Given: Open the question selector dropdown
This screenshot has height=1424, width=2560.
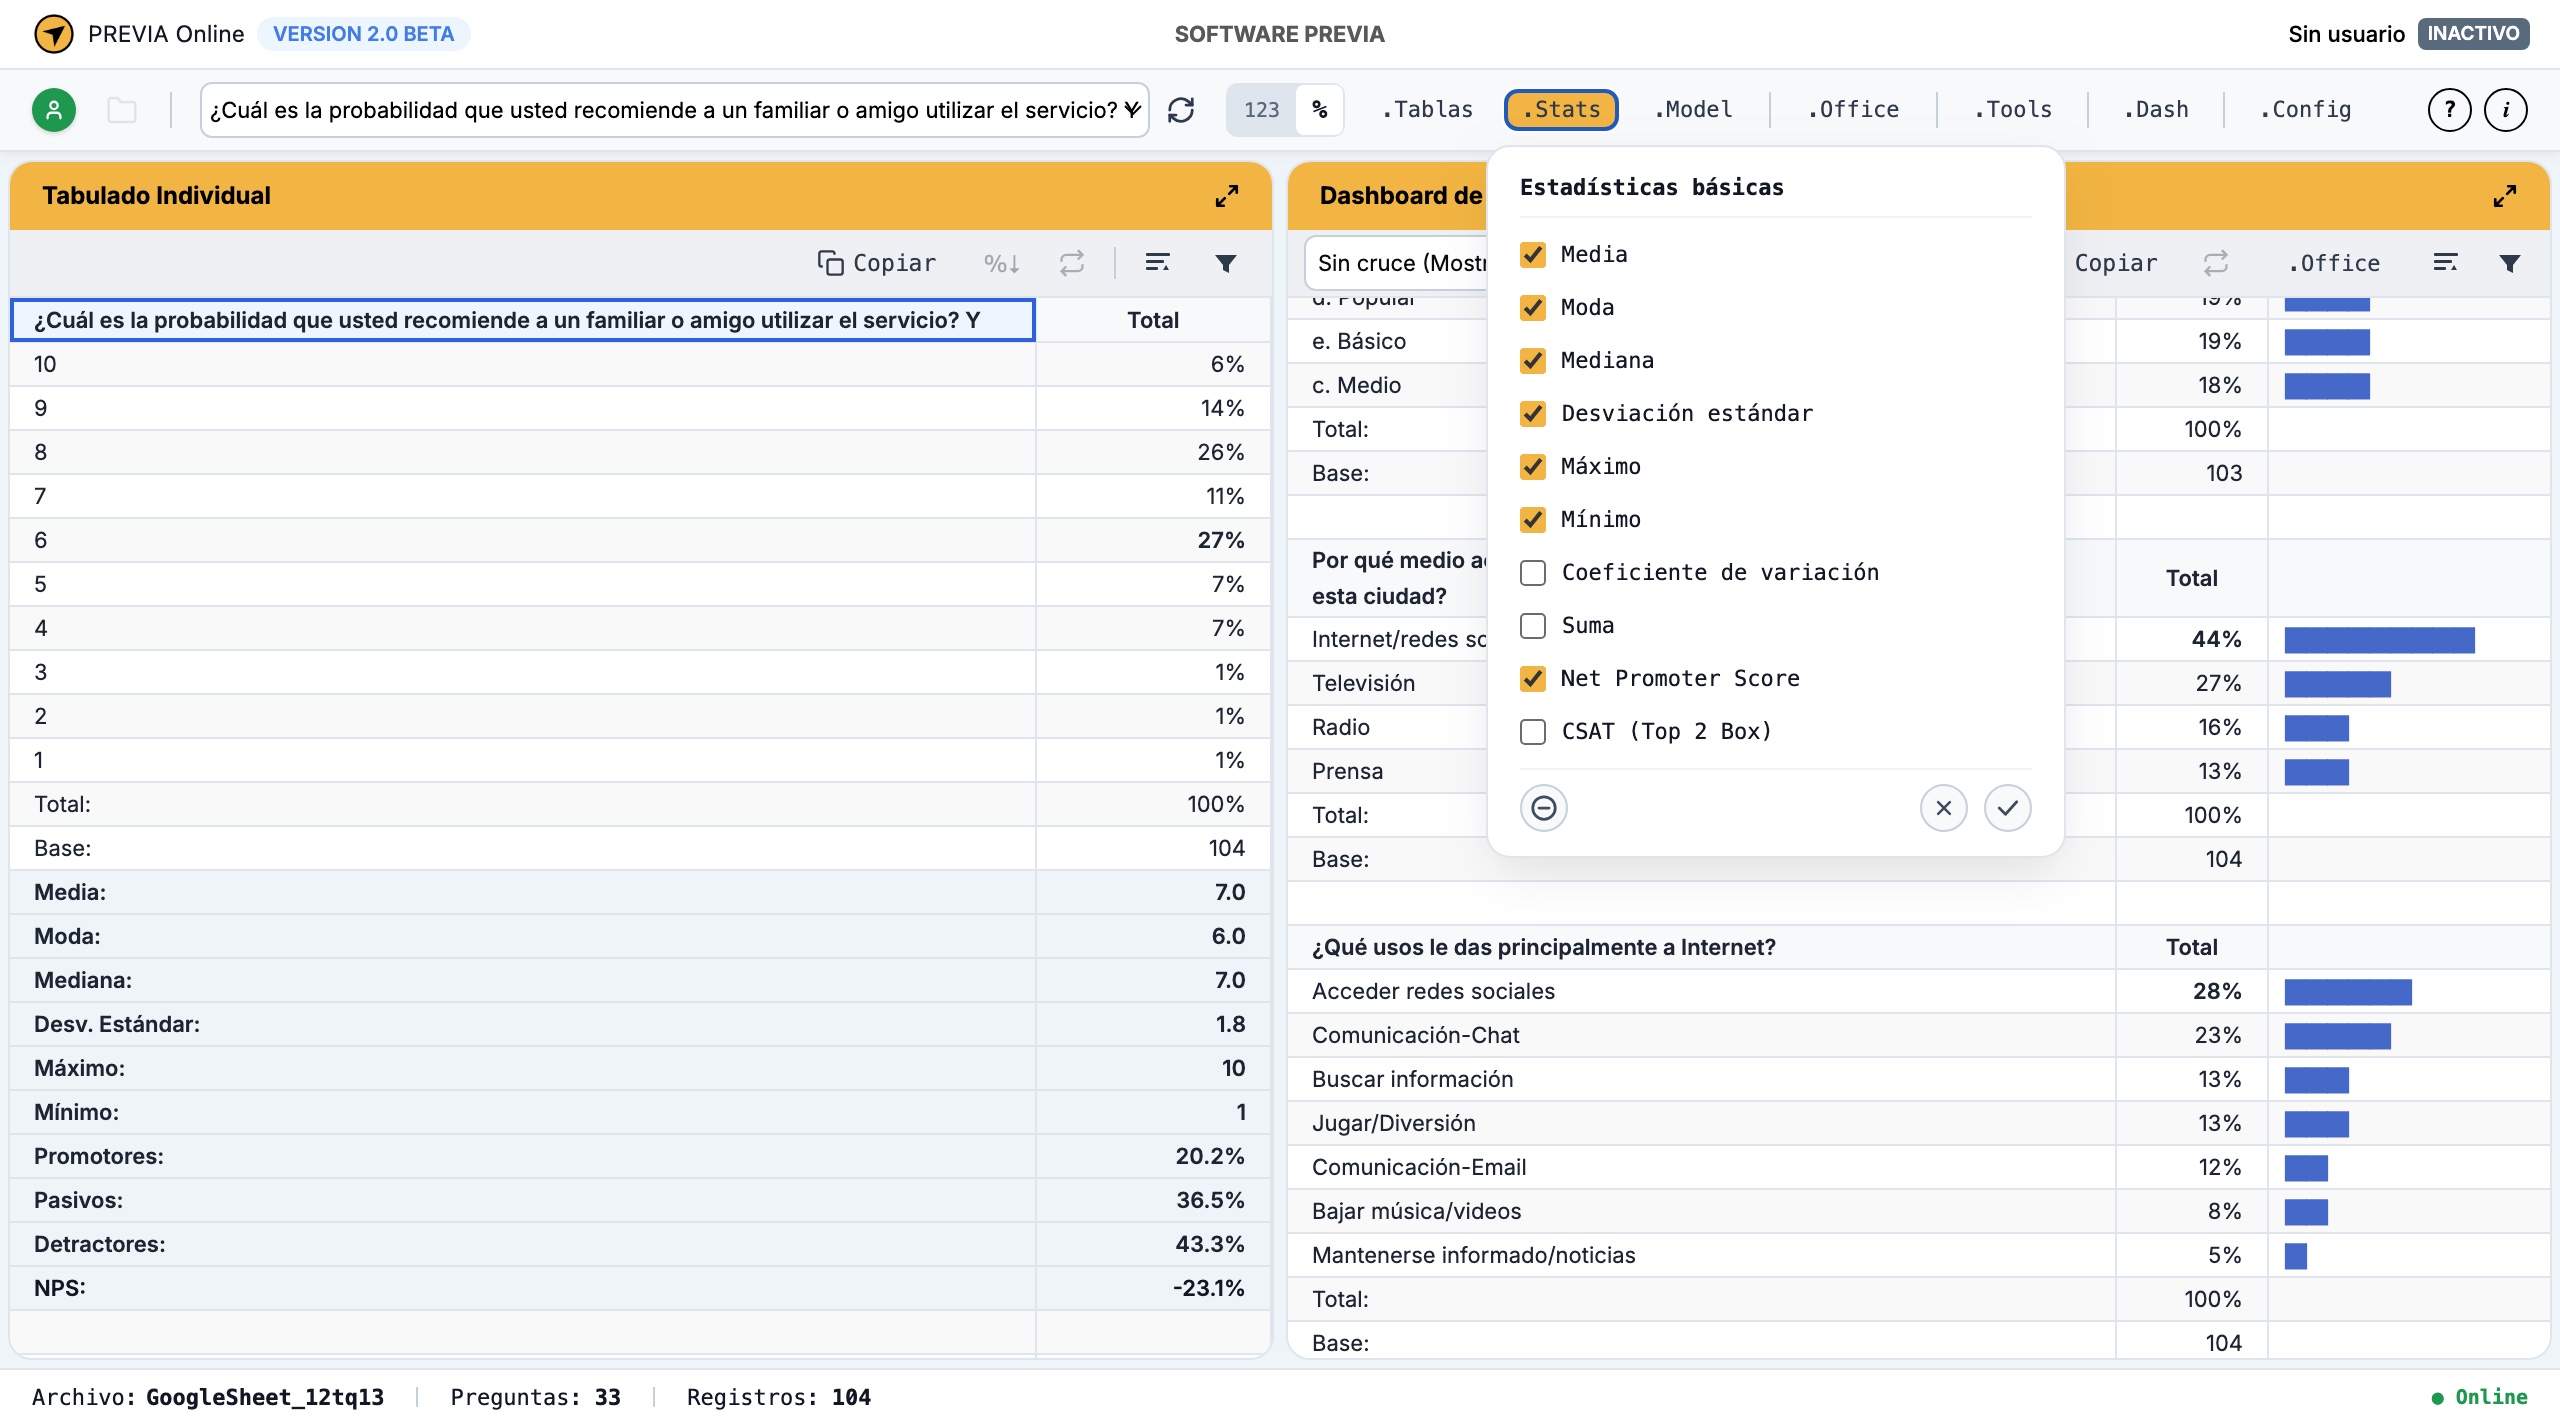Looking at the screenshot, I should click(675, 110).
